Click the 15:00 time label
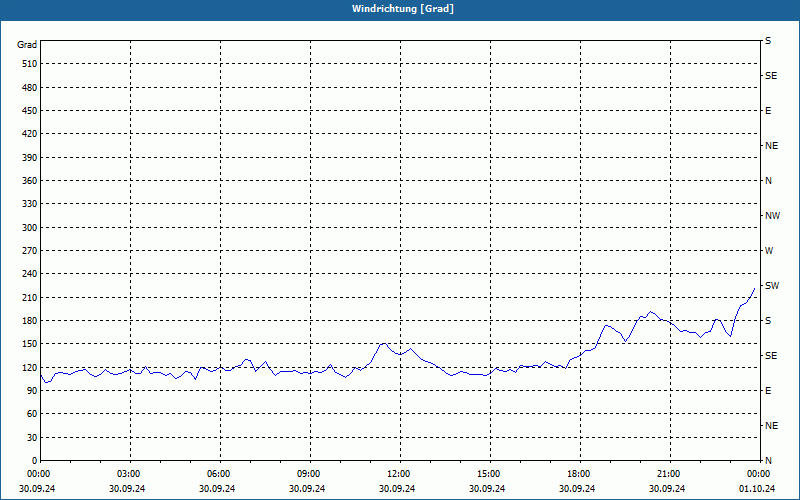800x500 pixels. pos(490,474)
